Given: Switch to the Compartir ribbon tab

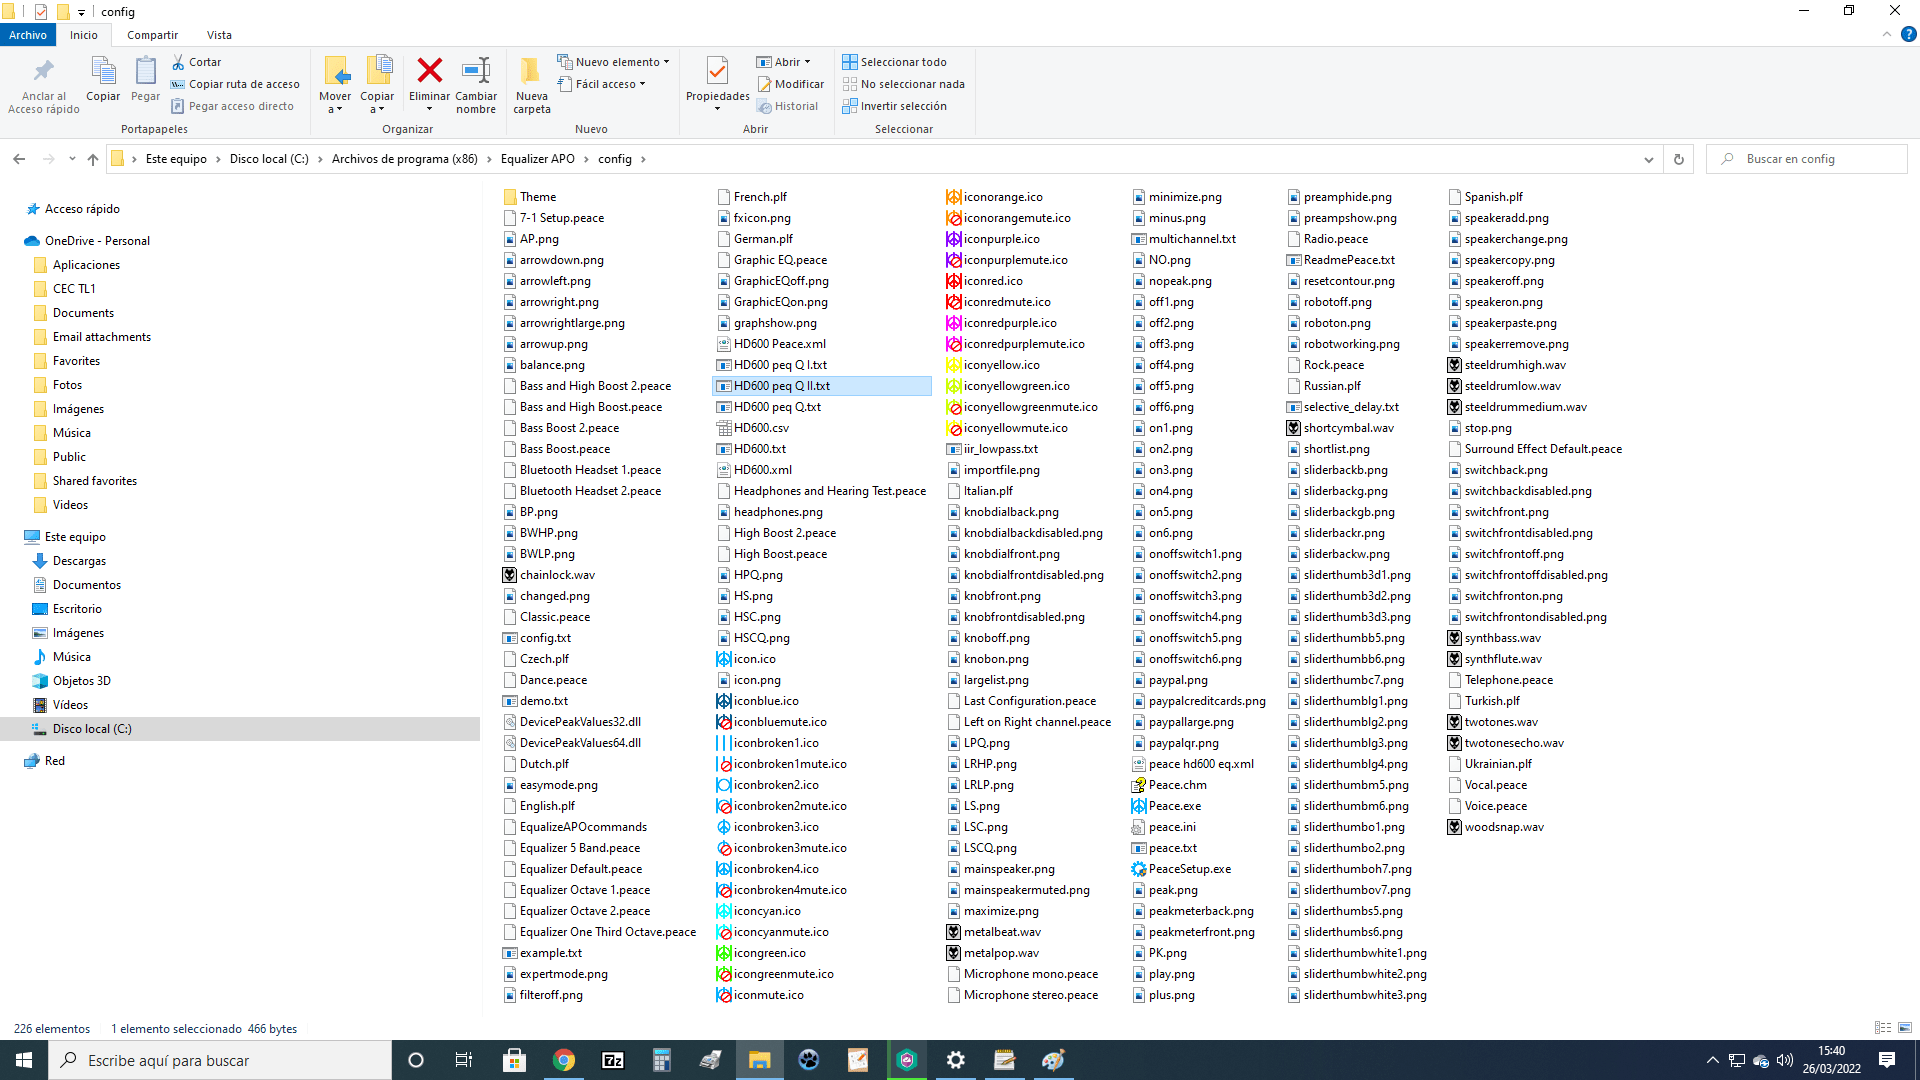Looking at the screenshot, I should coord(152,35).
